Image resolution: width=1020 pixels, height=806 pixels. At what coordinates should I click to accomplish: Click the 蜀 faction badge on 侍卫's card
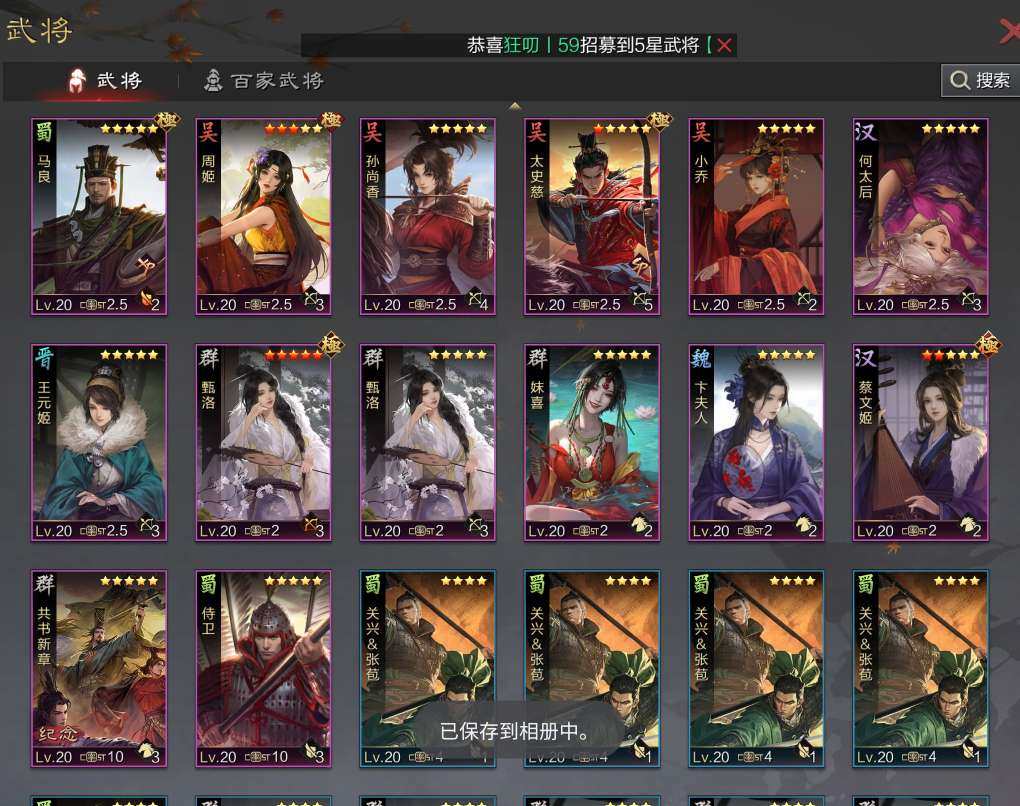(208, 584)
